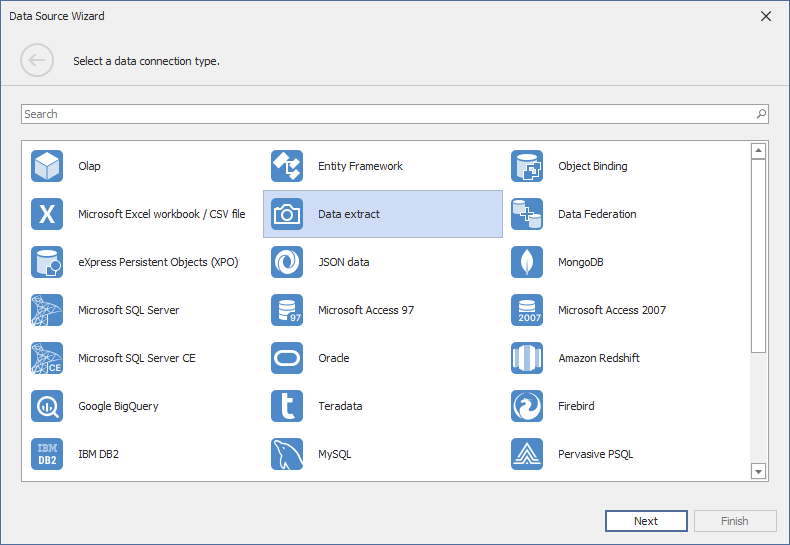This screenshot has height=545, width=790.
Task: Select the 'MongoDB' label
Action: point(580,262)
